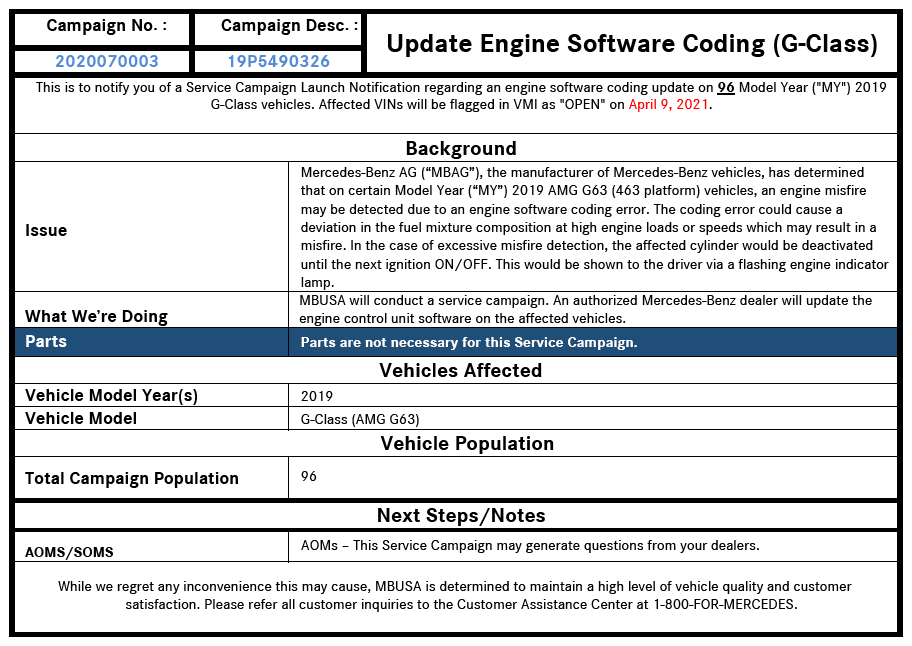Click underlined '96' in the notification paragraph
912x646 pixels.
click(725, 88)
